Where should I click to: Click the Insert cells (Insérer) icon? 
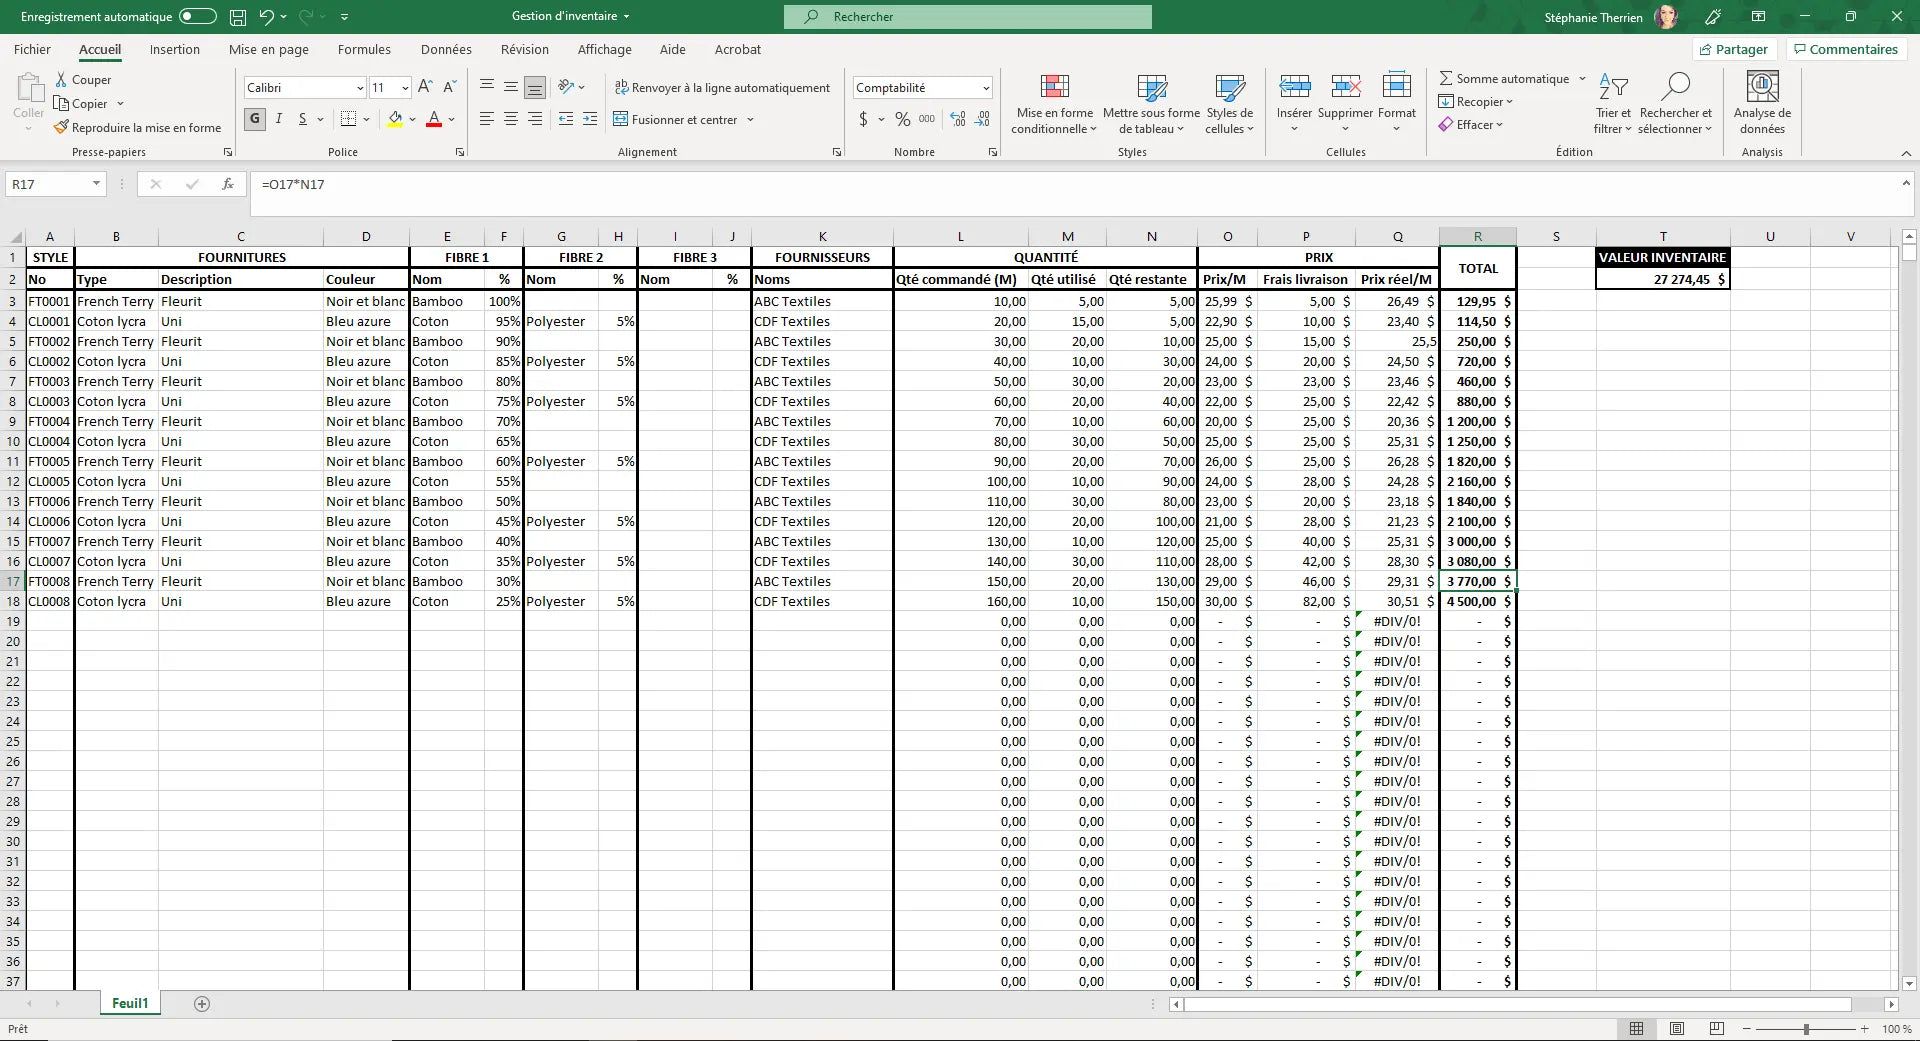[x=1294, y=87]
